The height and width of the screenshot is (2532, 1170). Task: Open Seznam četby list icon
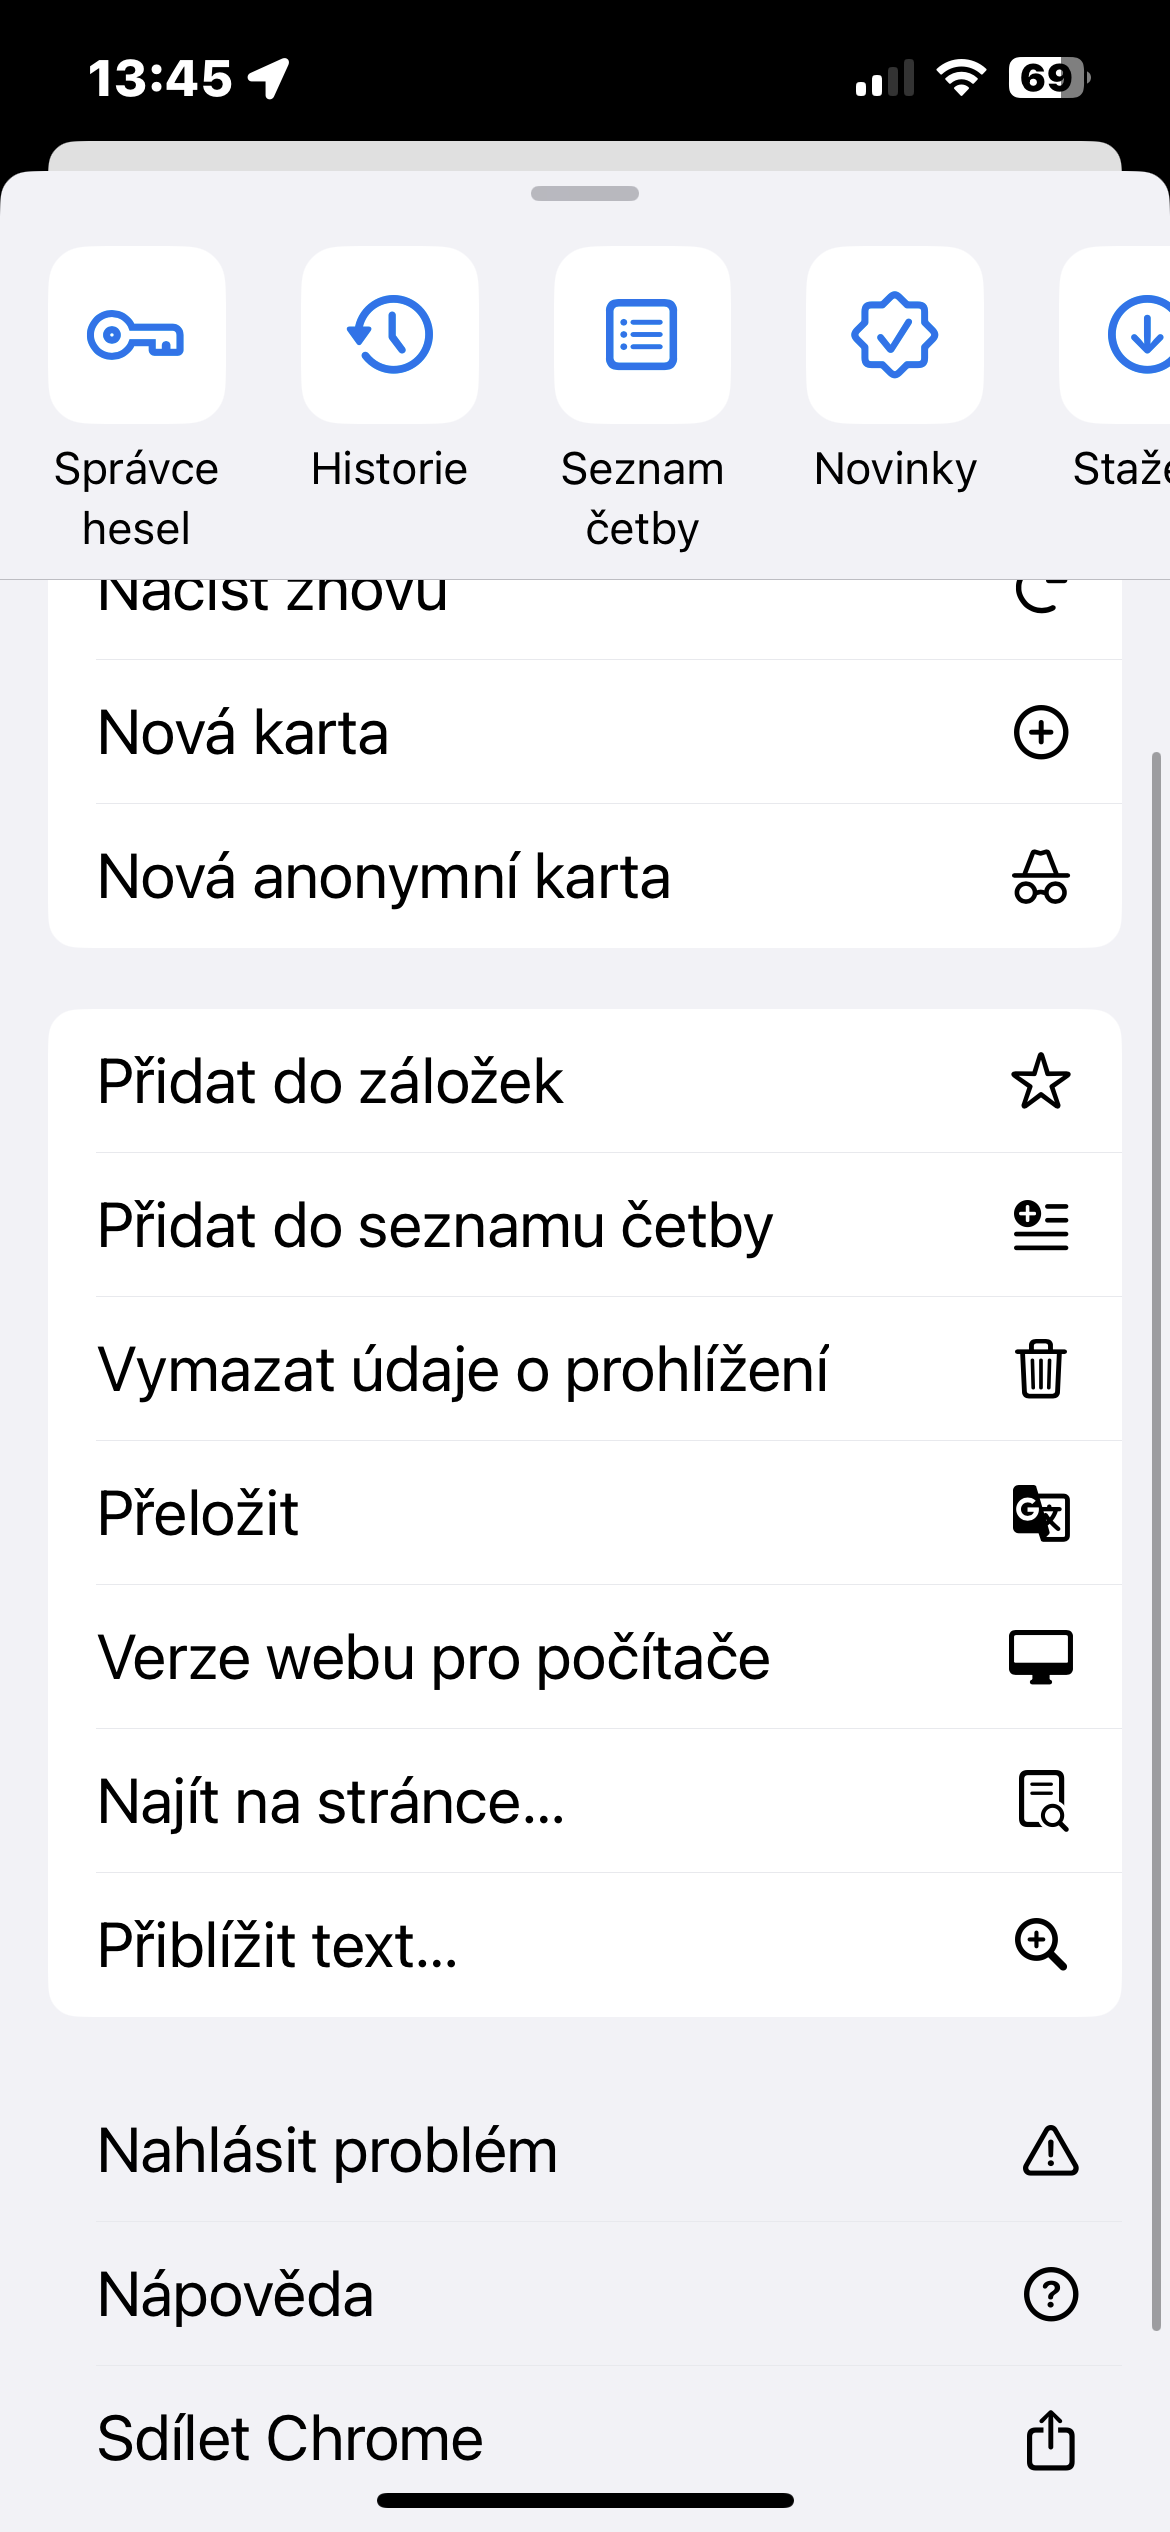(x=642, y=335)
